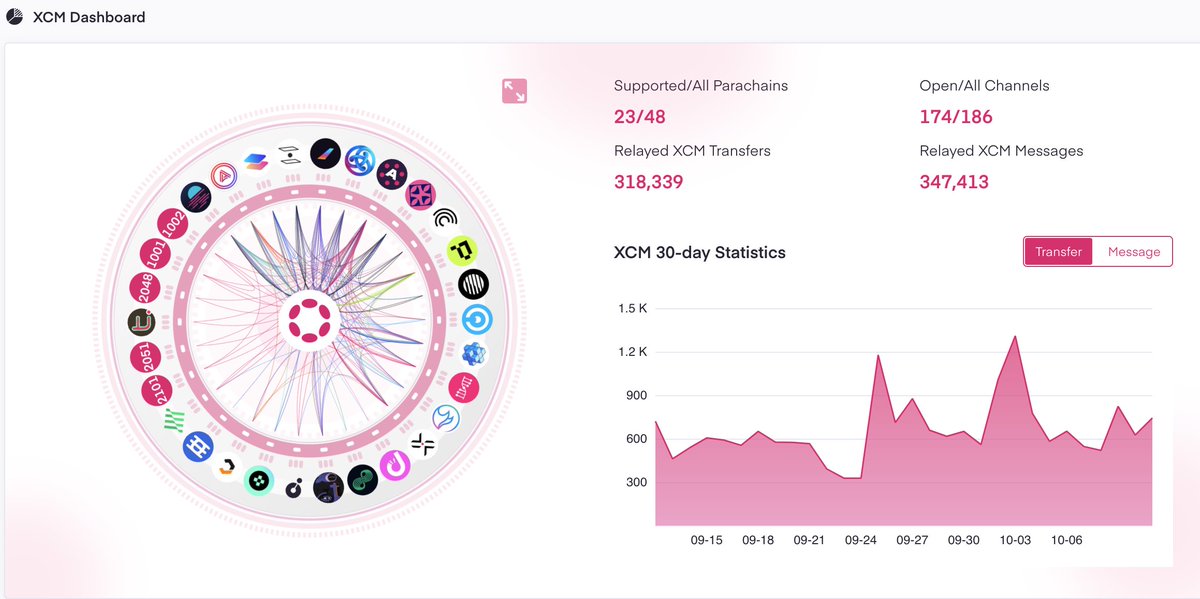Click the 09-27 date label on chart axis
The image size is (1200, 599).
click(x=912, y=540)
